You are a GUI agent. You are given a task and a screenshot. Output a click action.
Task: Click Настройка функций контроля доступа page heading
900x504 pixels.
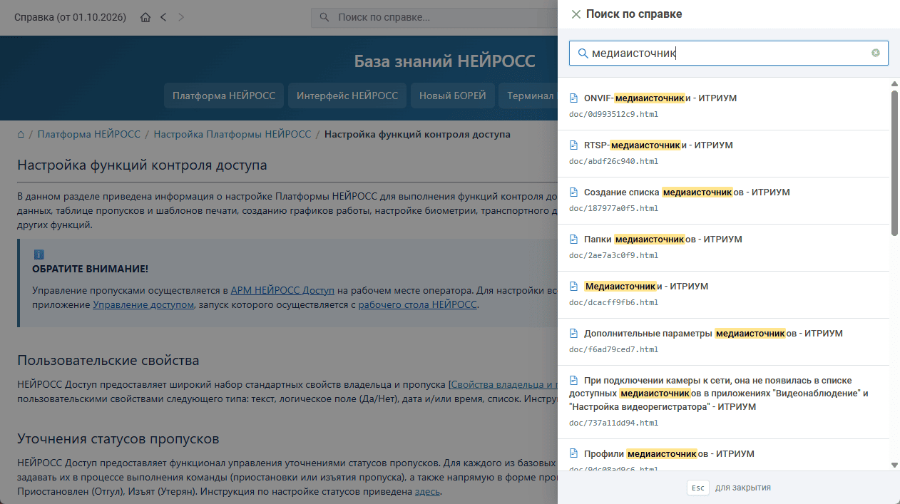(142, 165)
